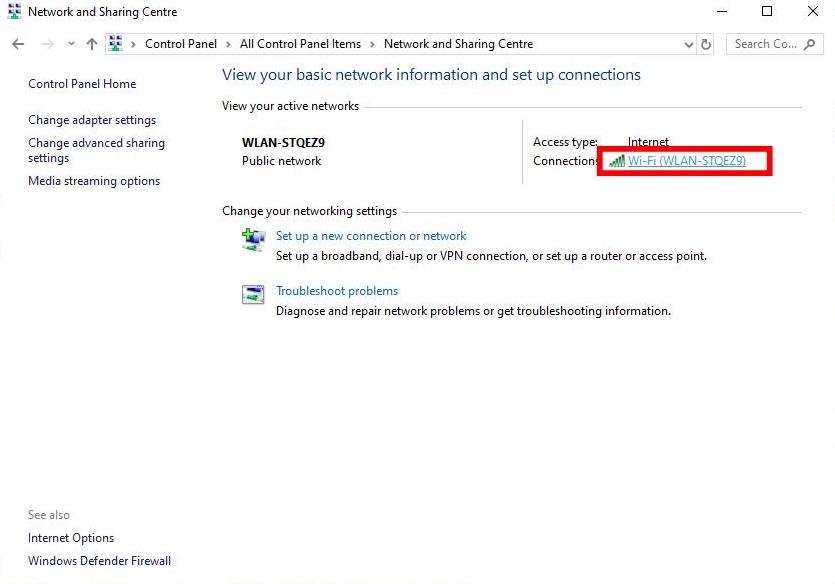Screen dimensions: 835x584
Task: Open Internet Options link
Action: [71, 538]
